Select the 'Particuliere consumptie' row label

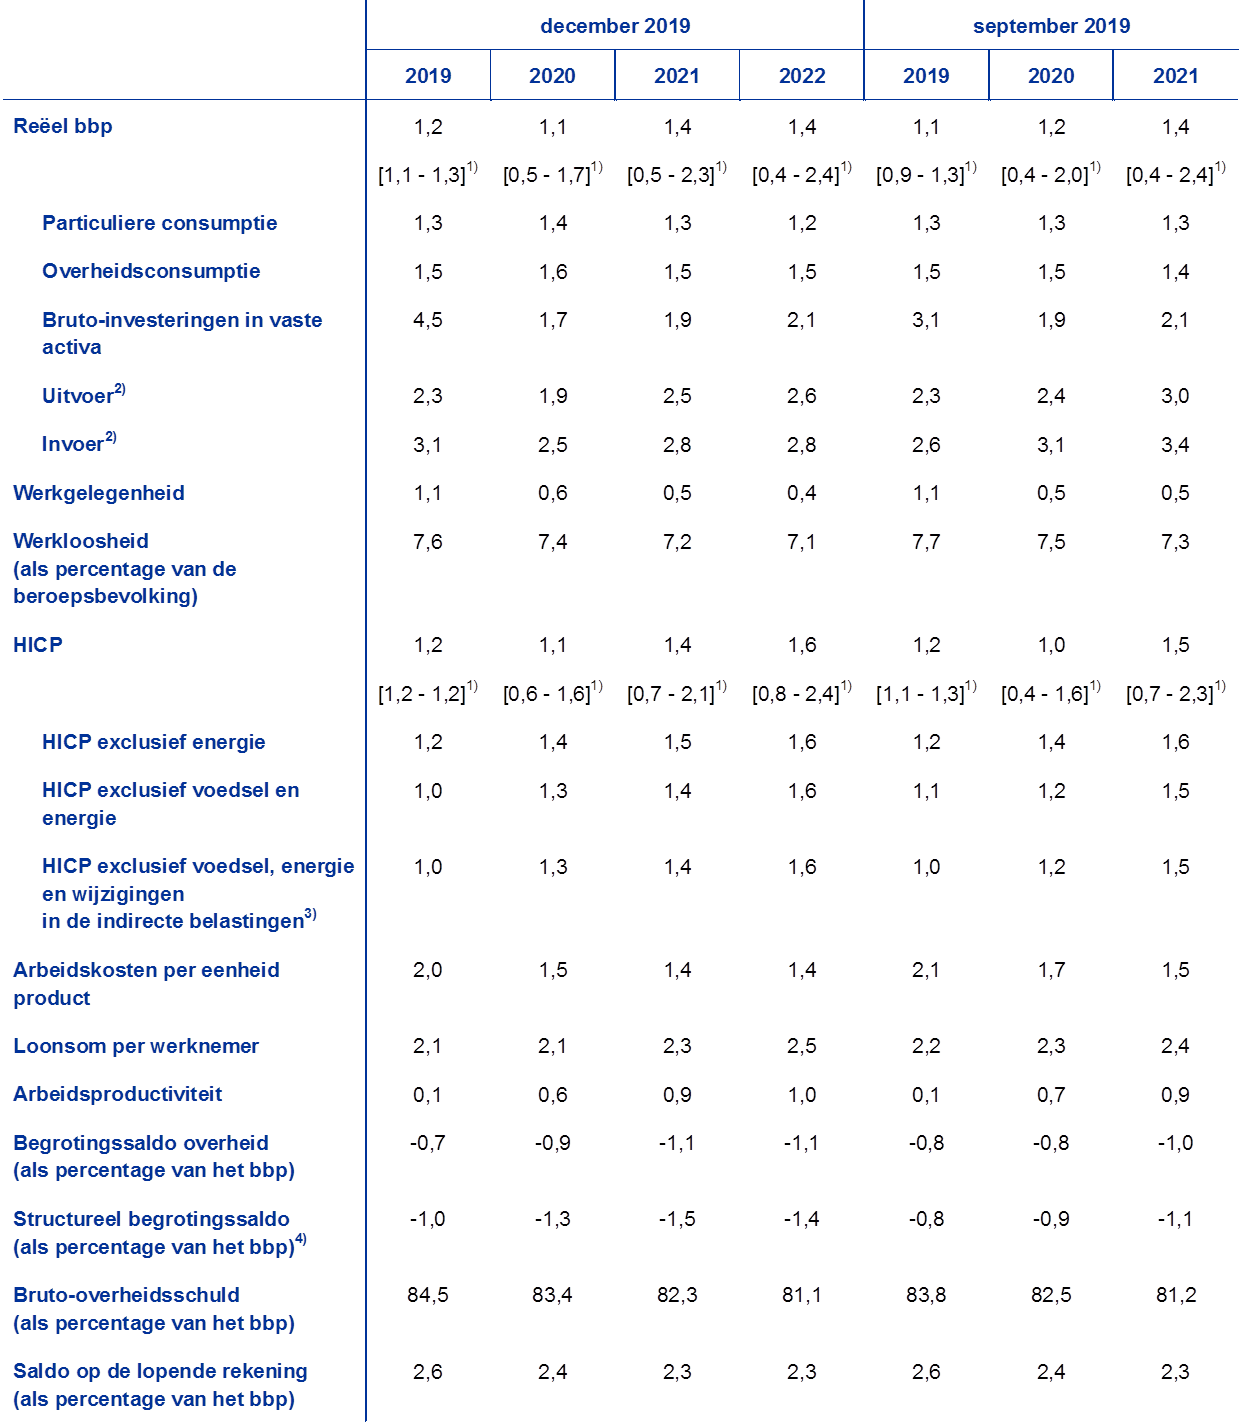160,223
